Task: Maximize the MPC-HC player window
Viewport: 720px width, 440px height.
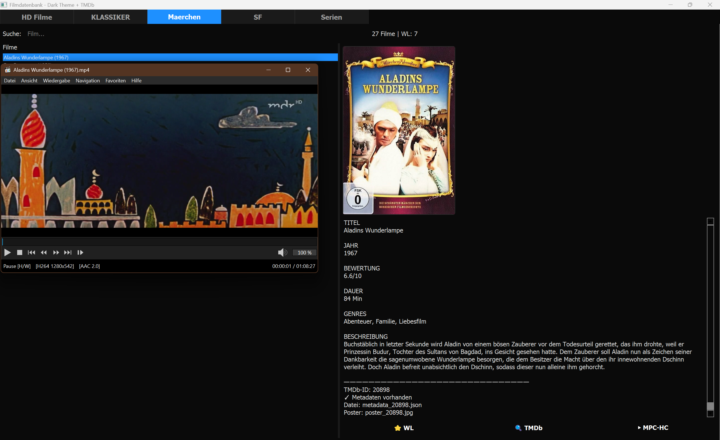Action: (288, 70)
